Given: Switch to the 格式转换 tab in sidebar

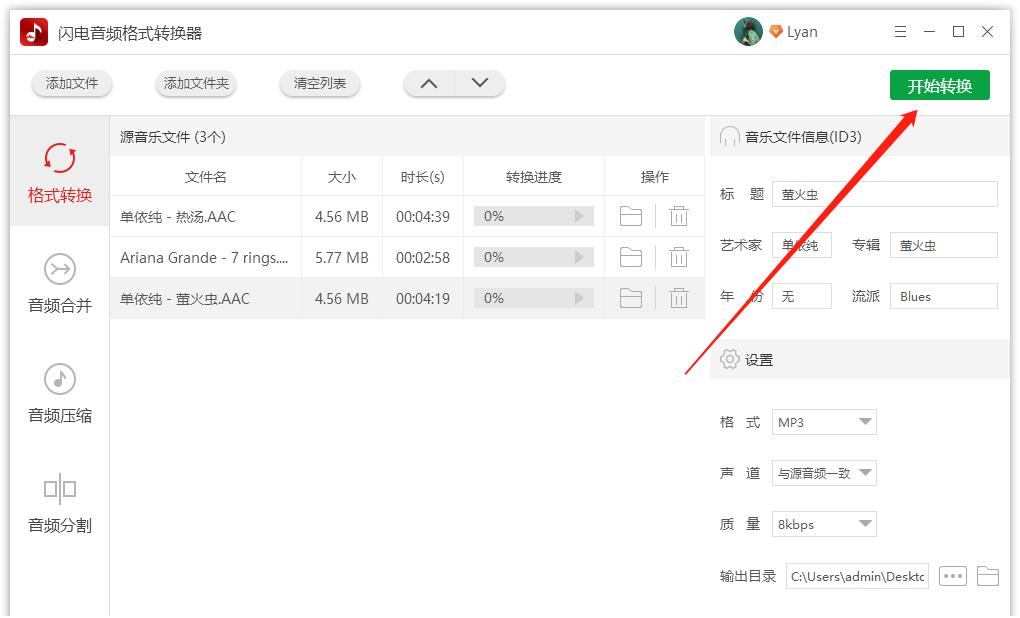Looking at the screenshot, I should click(59, 175).
